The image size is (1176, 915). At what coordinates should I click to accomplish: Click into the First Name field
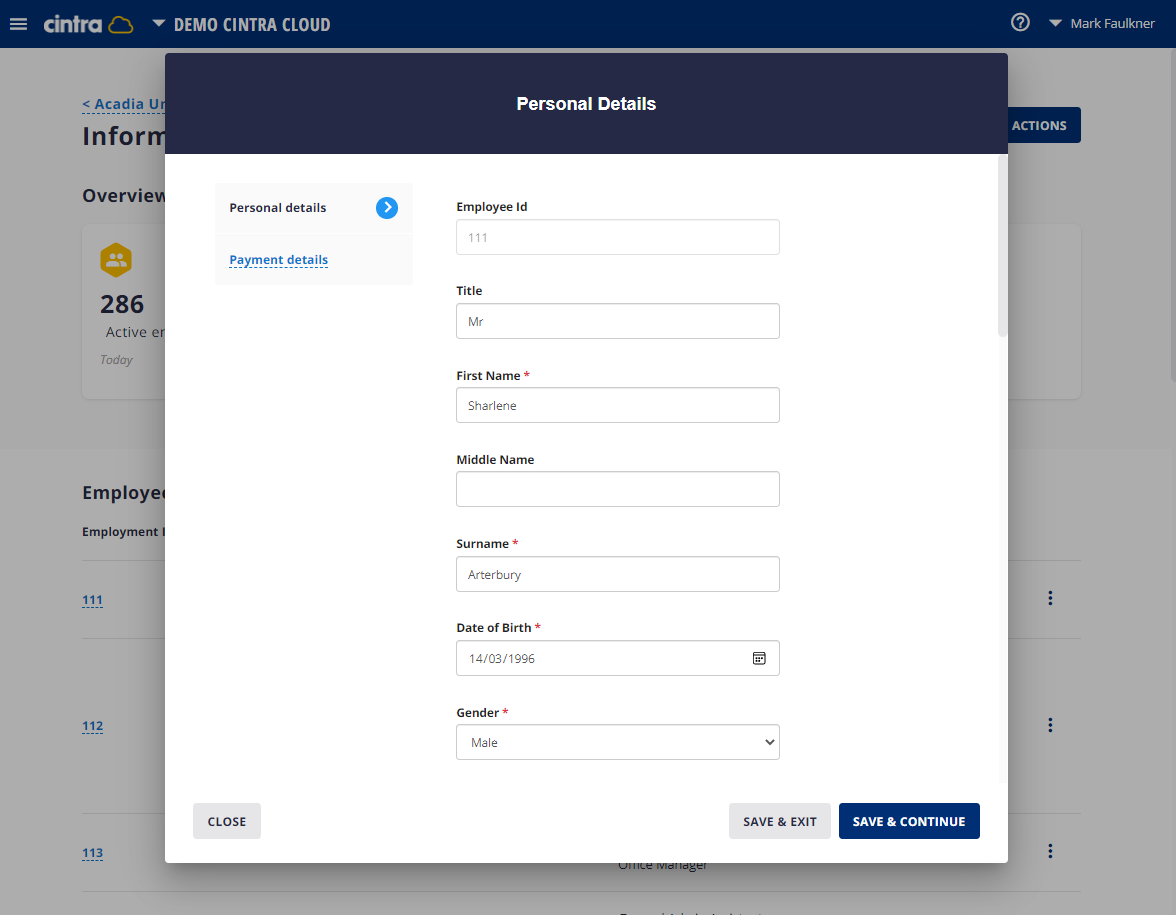(617, 405)
